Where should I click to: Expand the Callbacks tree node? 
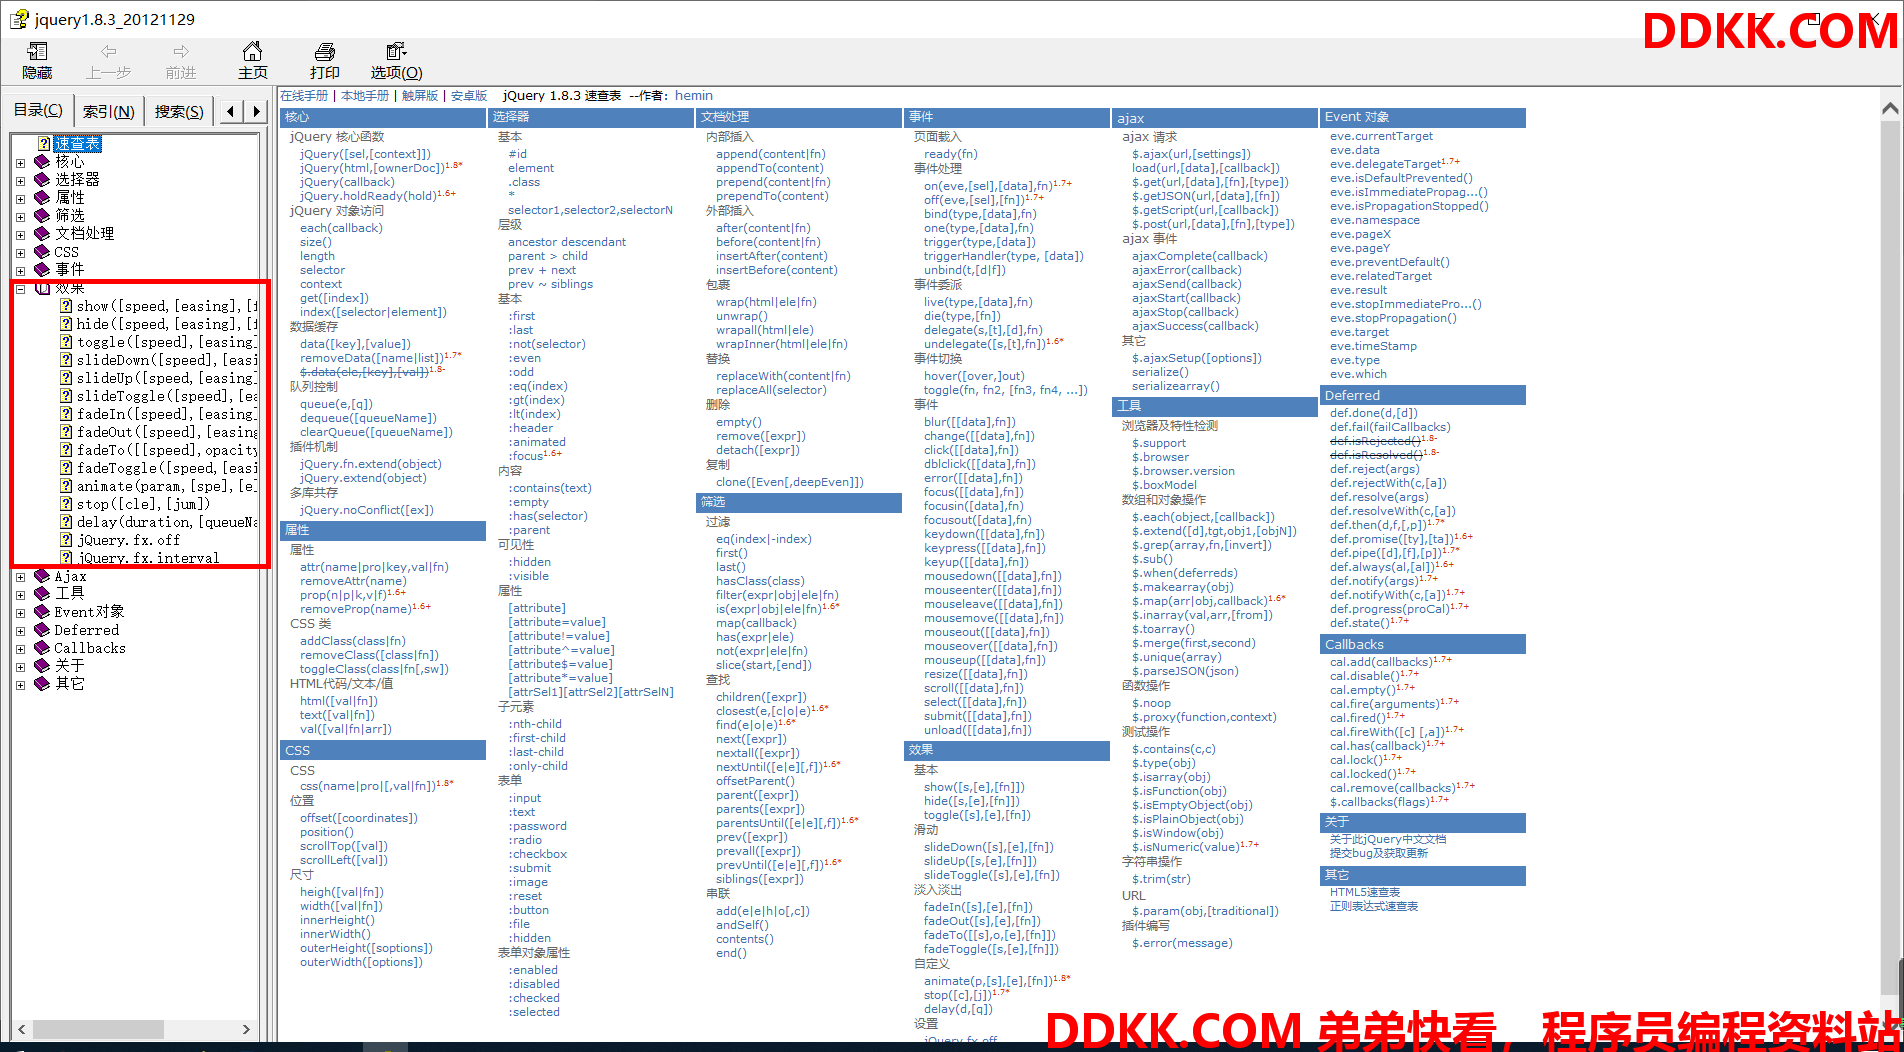coord(20,648)
